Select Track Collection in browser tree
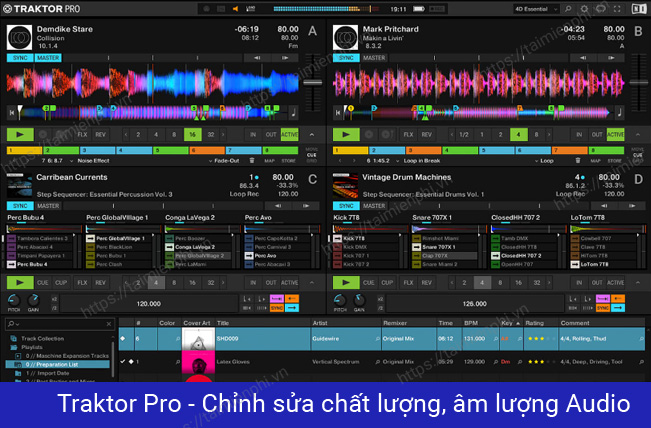The image size is (651, 428). (42, 338)
